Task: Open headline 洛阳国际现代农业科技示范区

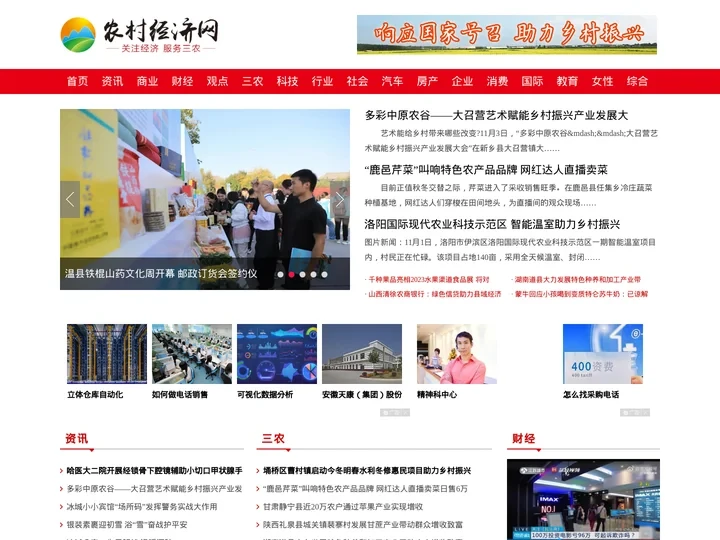Action: click(x=492, y=225)
